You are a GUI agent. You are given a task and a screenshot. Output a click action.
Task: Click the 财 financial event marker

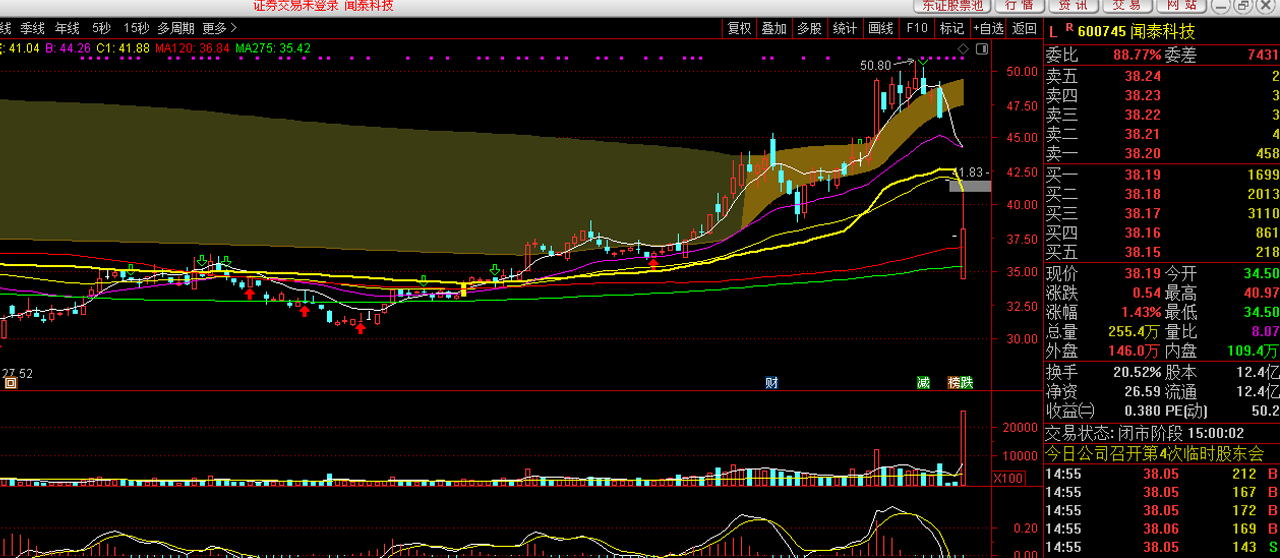click(x=771, y=382)
